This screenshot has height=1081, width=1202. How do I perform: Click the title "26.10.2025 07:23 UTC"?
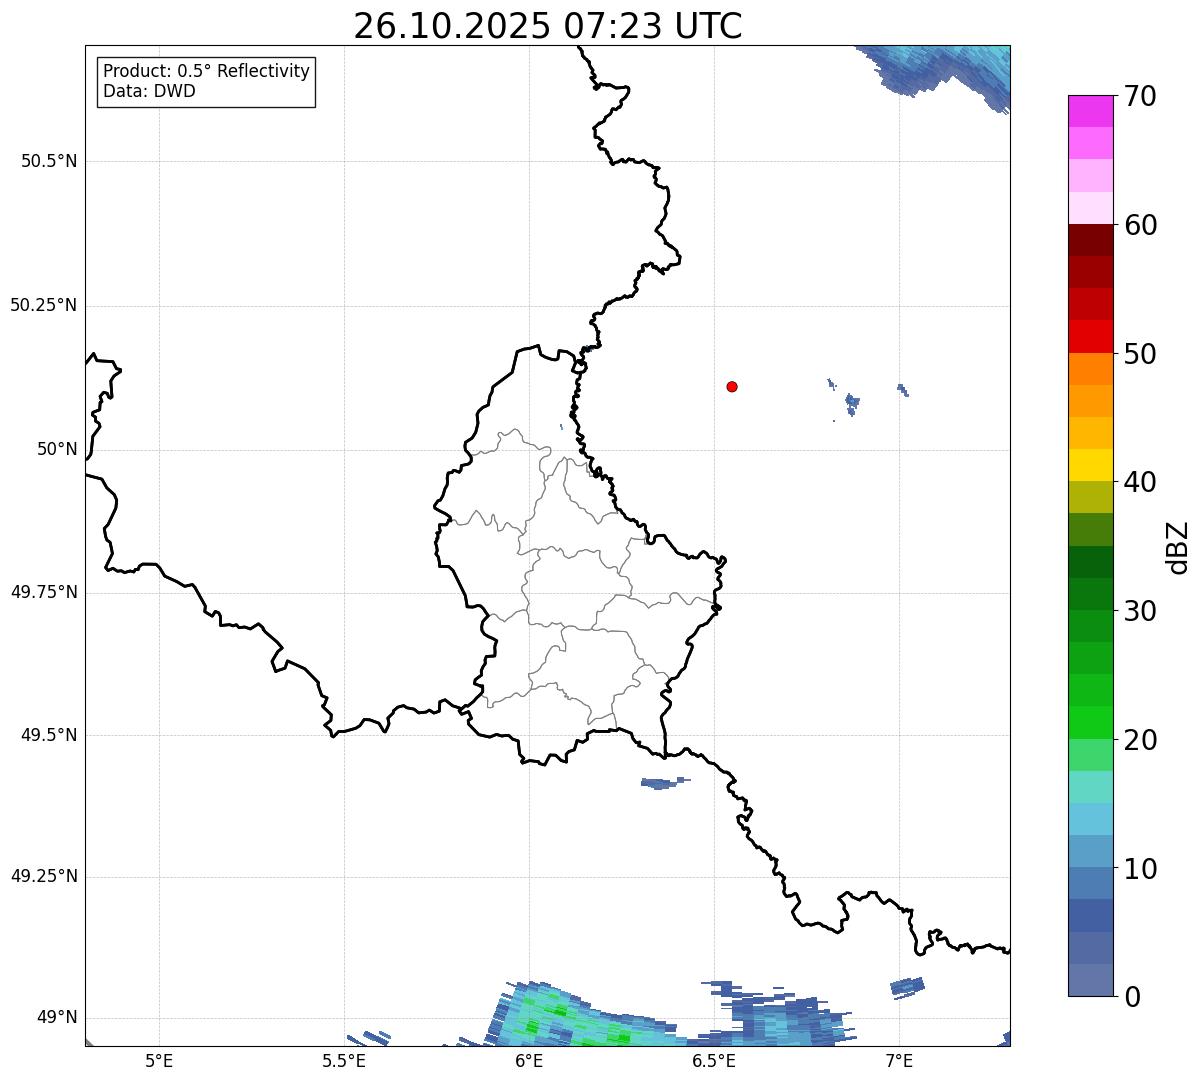[548, 25]
